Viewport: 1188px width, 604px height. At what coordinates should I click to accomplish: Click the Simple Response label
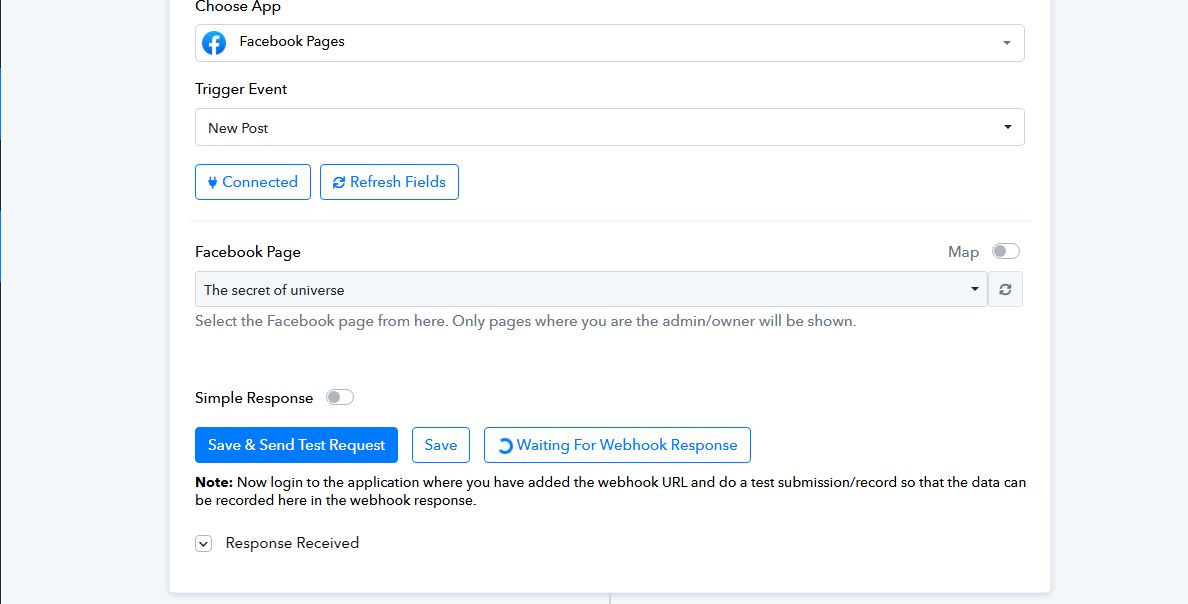pyautogui.click(x=254, y=398)
